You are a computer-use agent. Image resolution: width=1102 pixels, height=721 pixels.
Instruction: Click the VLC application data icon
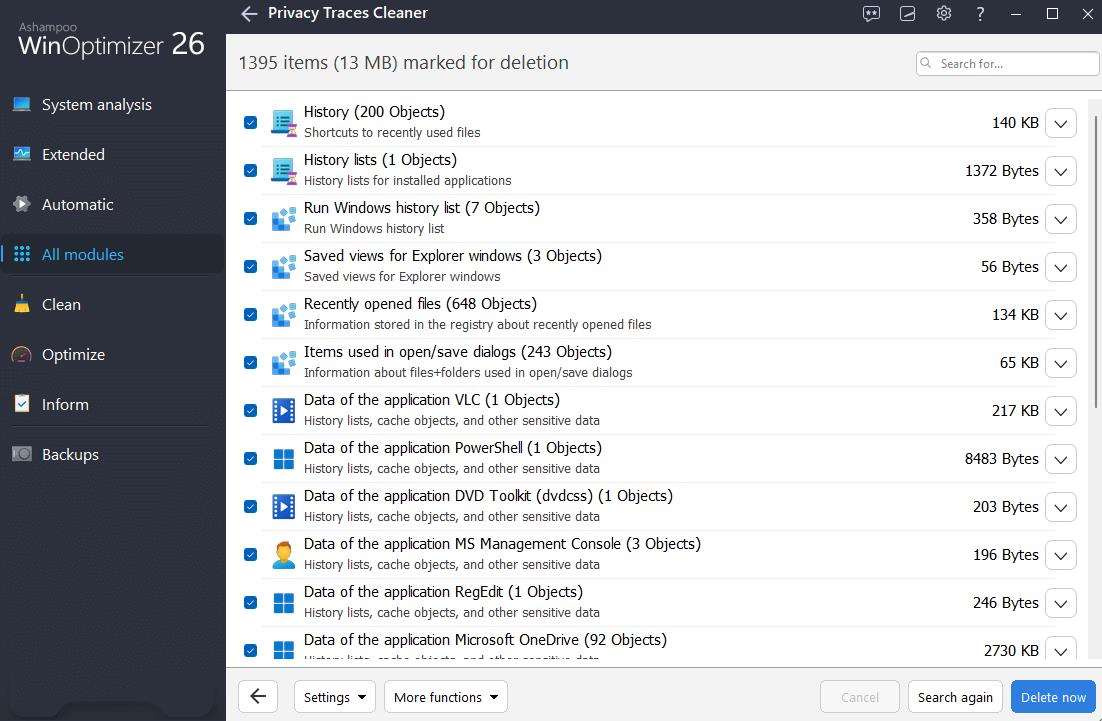(283, 411)
